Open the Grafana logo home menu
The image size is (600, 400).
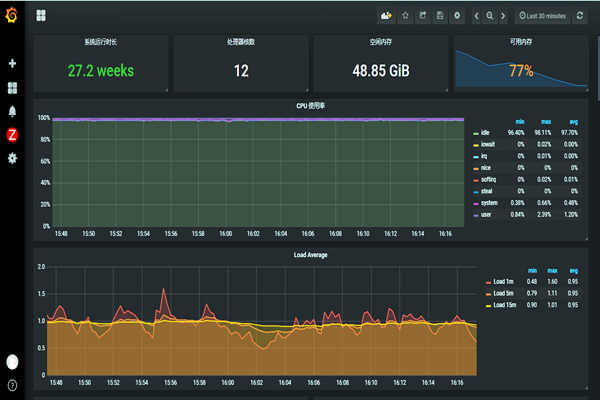12,14
